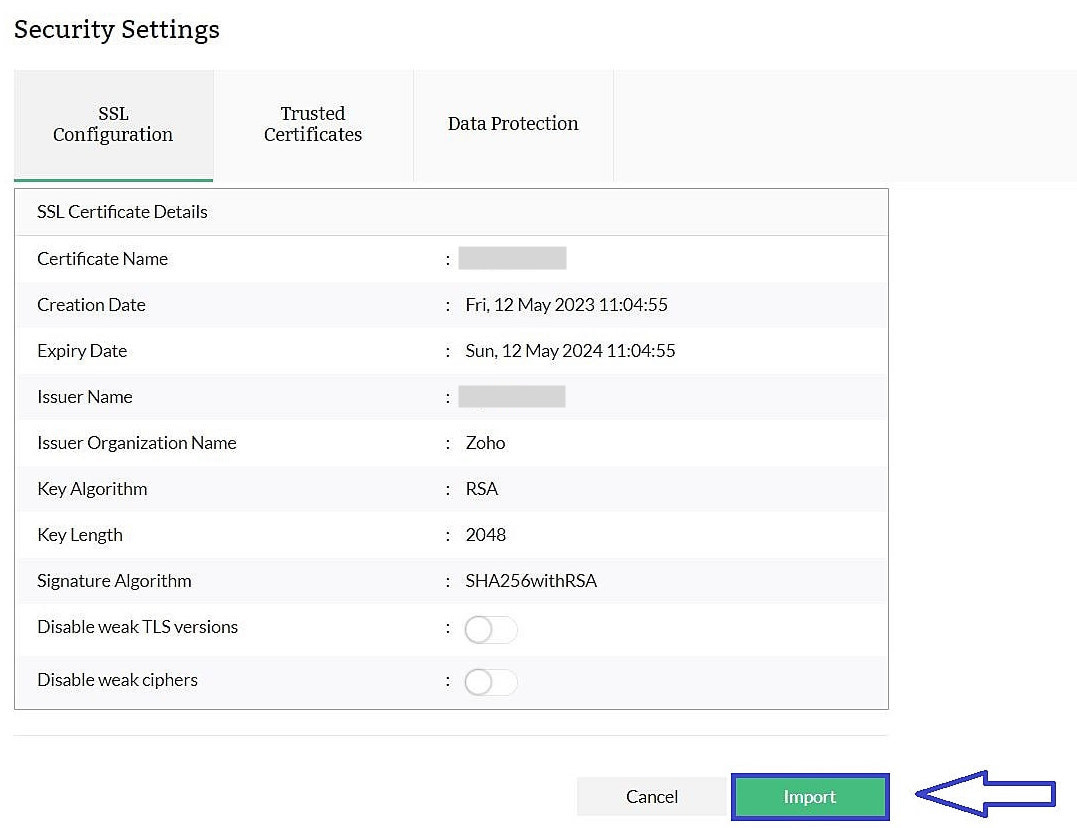Click the Security Settings heading

116,30
